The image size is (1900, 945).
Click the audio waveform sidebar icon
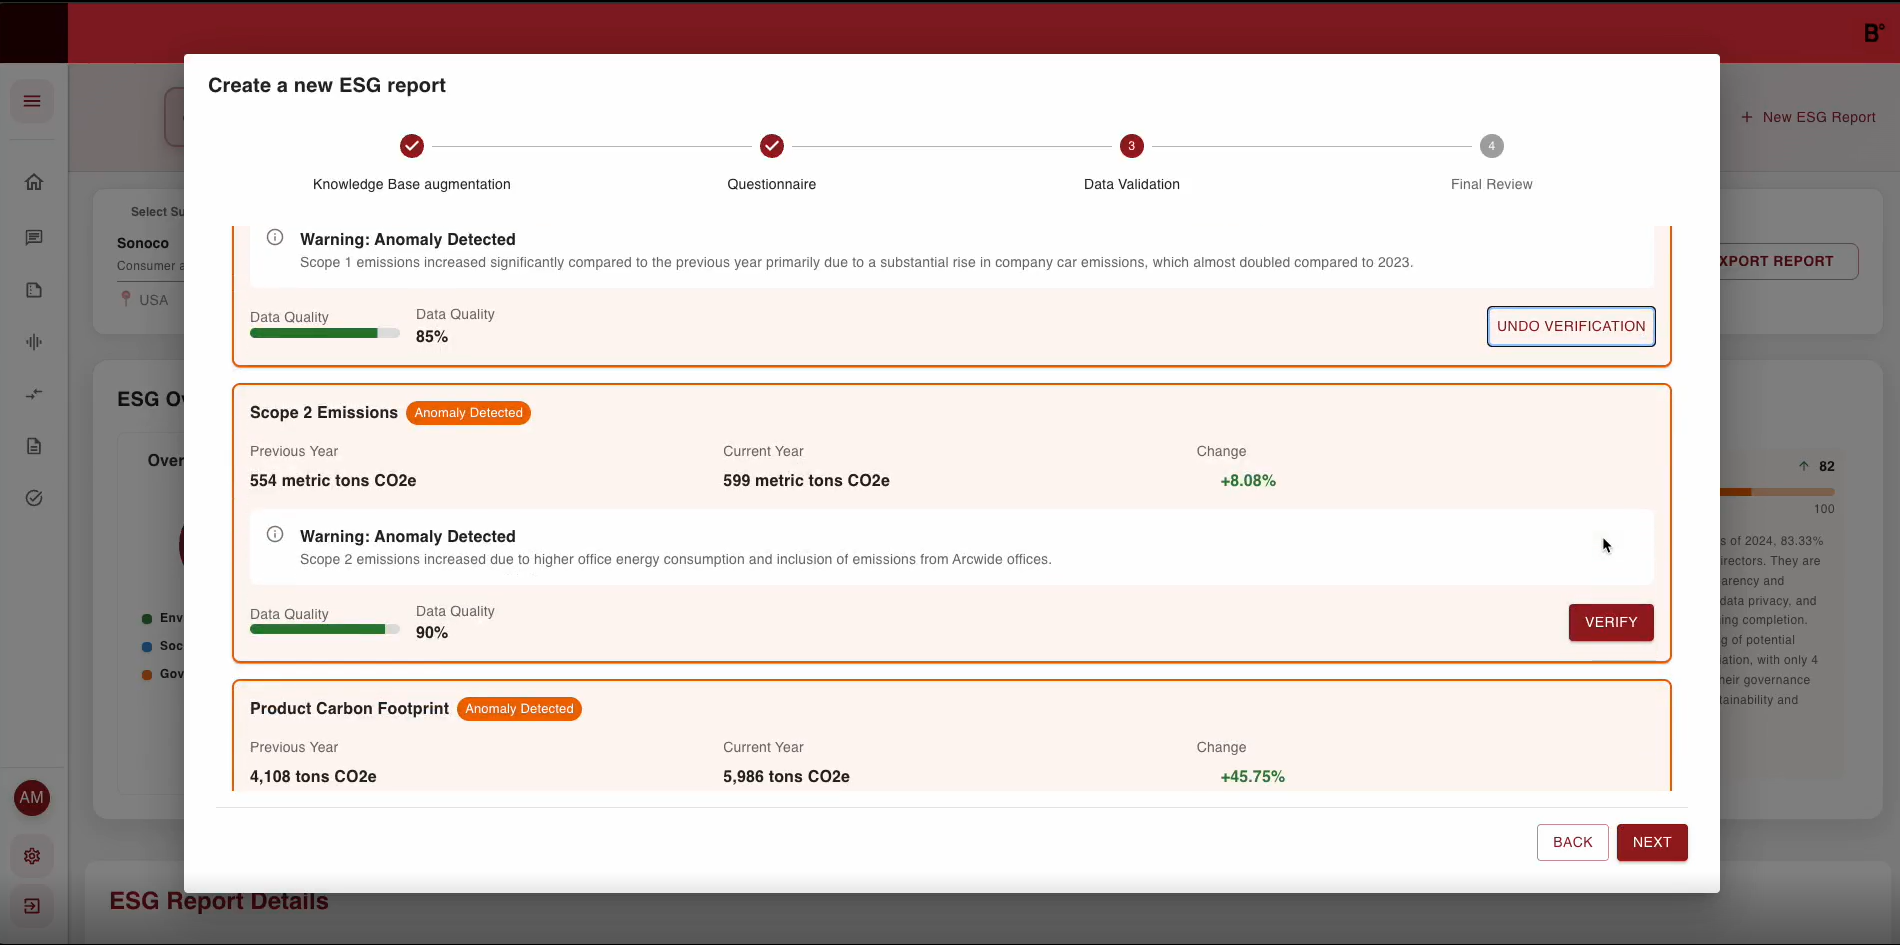coord(34,342)
